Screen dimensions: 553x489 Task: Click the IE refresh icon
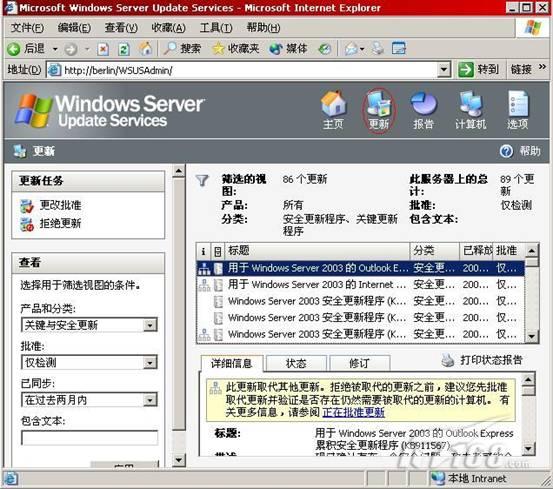tap(123, 49)
